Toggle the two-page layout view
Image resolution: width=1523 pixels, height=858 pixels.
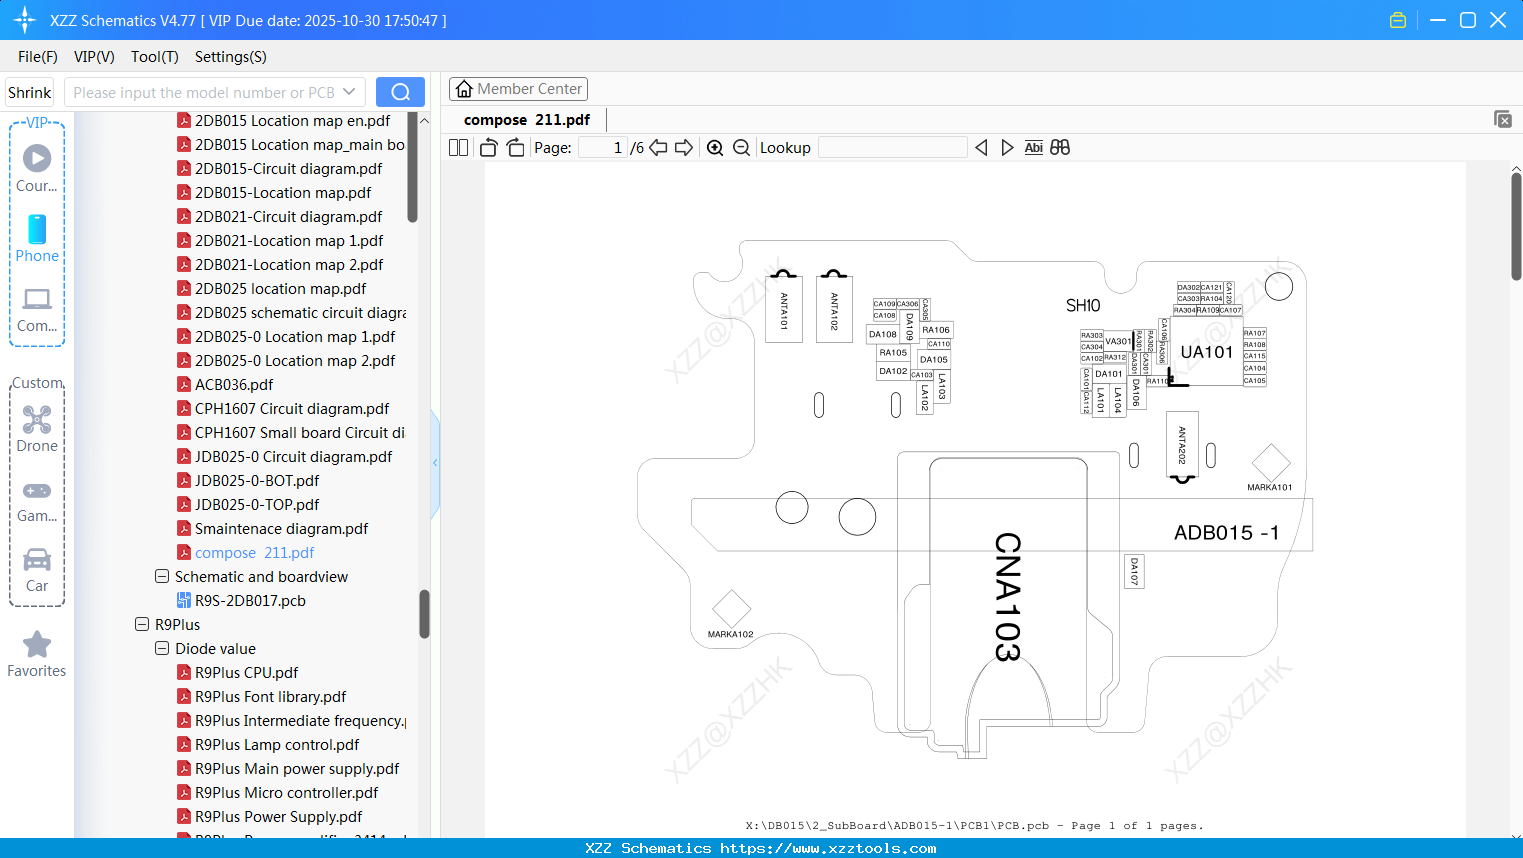(x=458, y=148)
